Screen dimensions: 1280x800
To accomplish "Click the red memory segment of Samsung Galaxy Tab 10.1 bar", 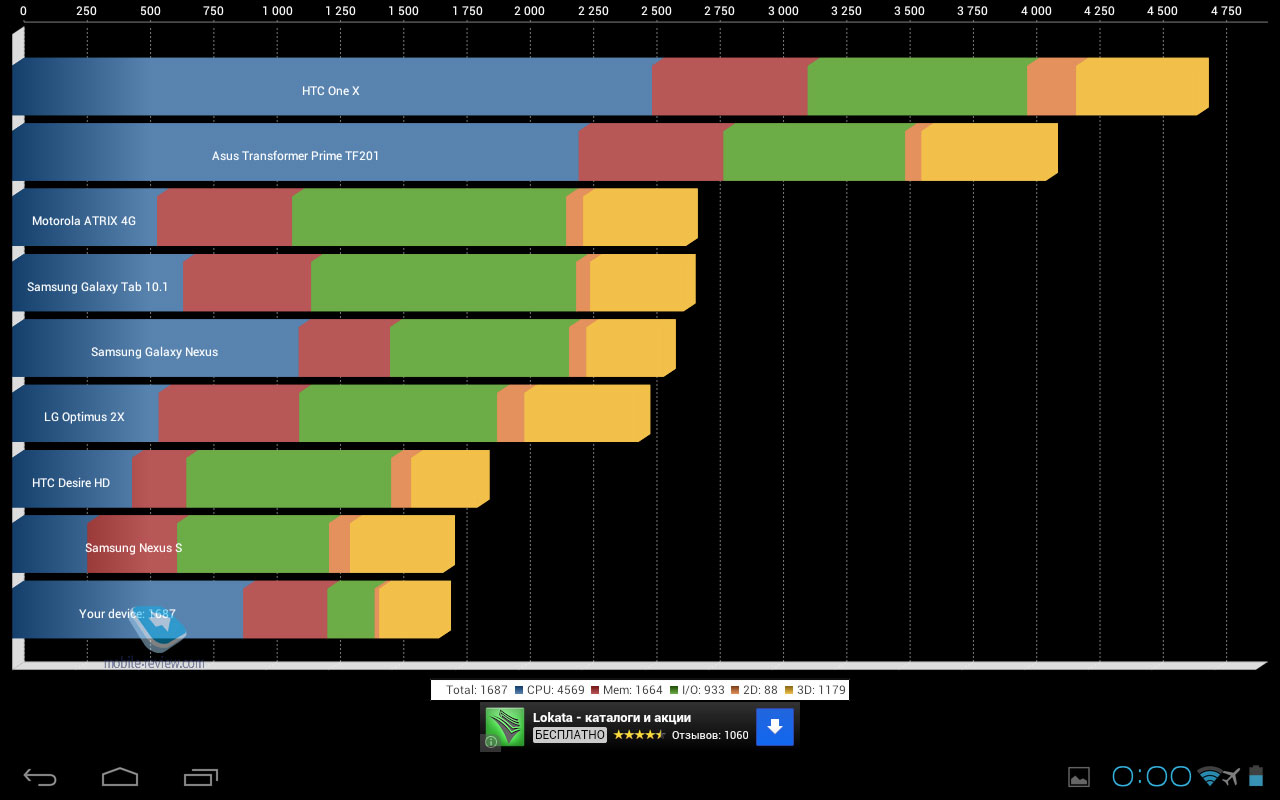I will (247, 283).
